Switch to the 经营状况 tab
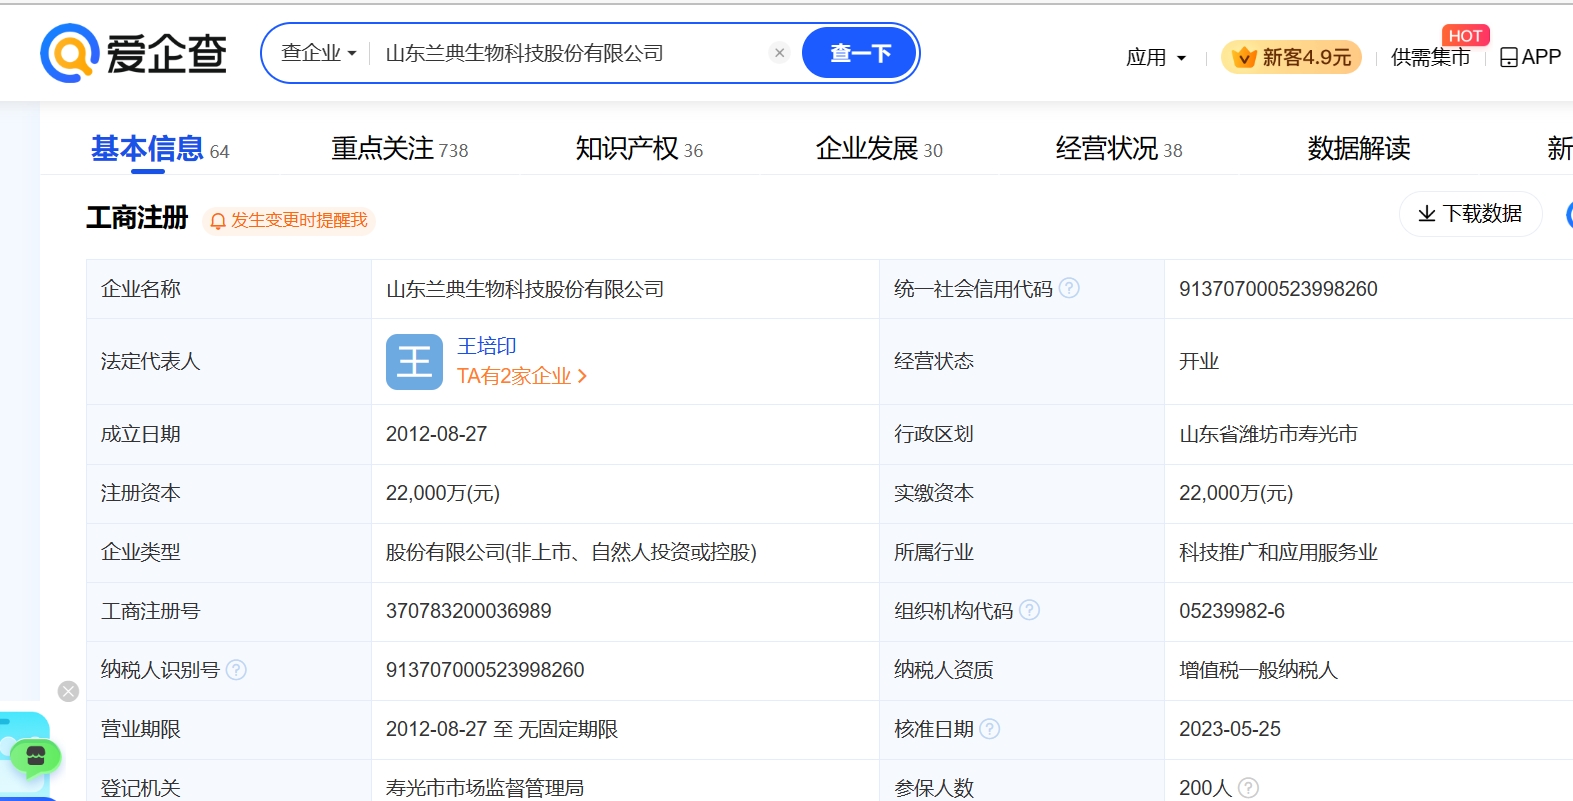Screen dimensions: 1573x801 pos(1119,149)
